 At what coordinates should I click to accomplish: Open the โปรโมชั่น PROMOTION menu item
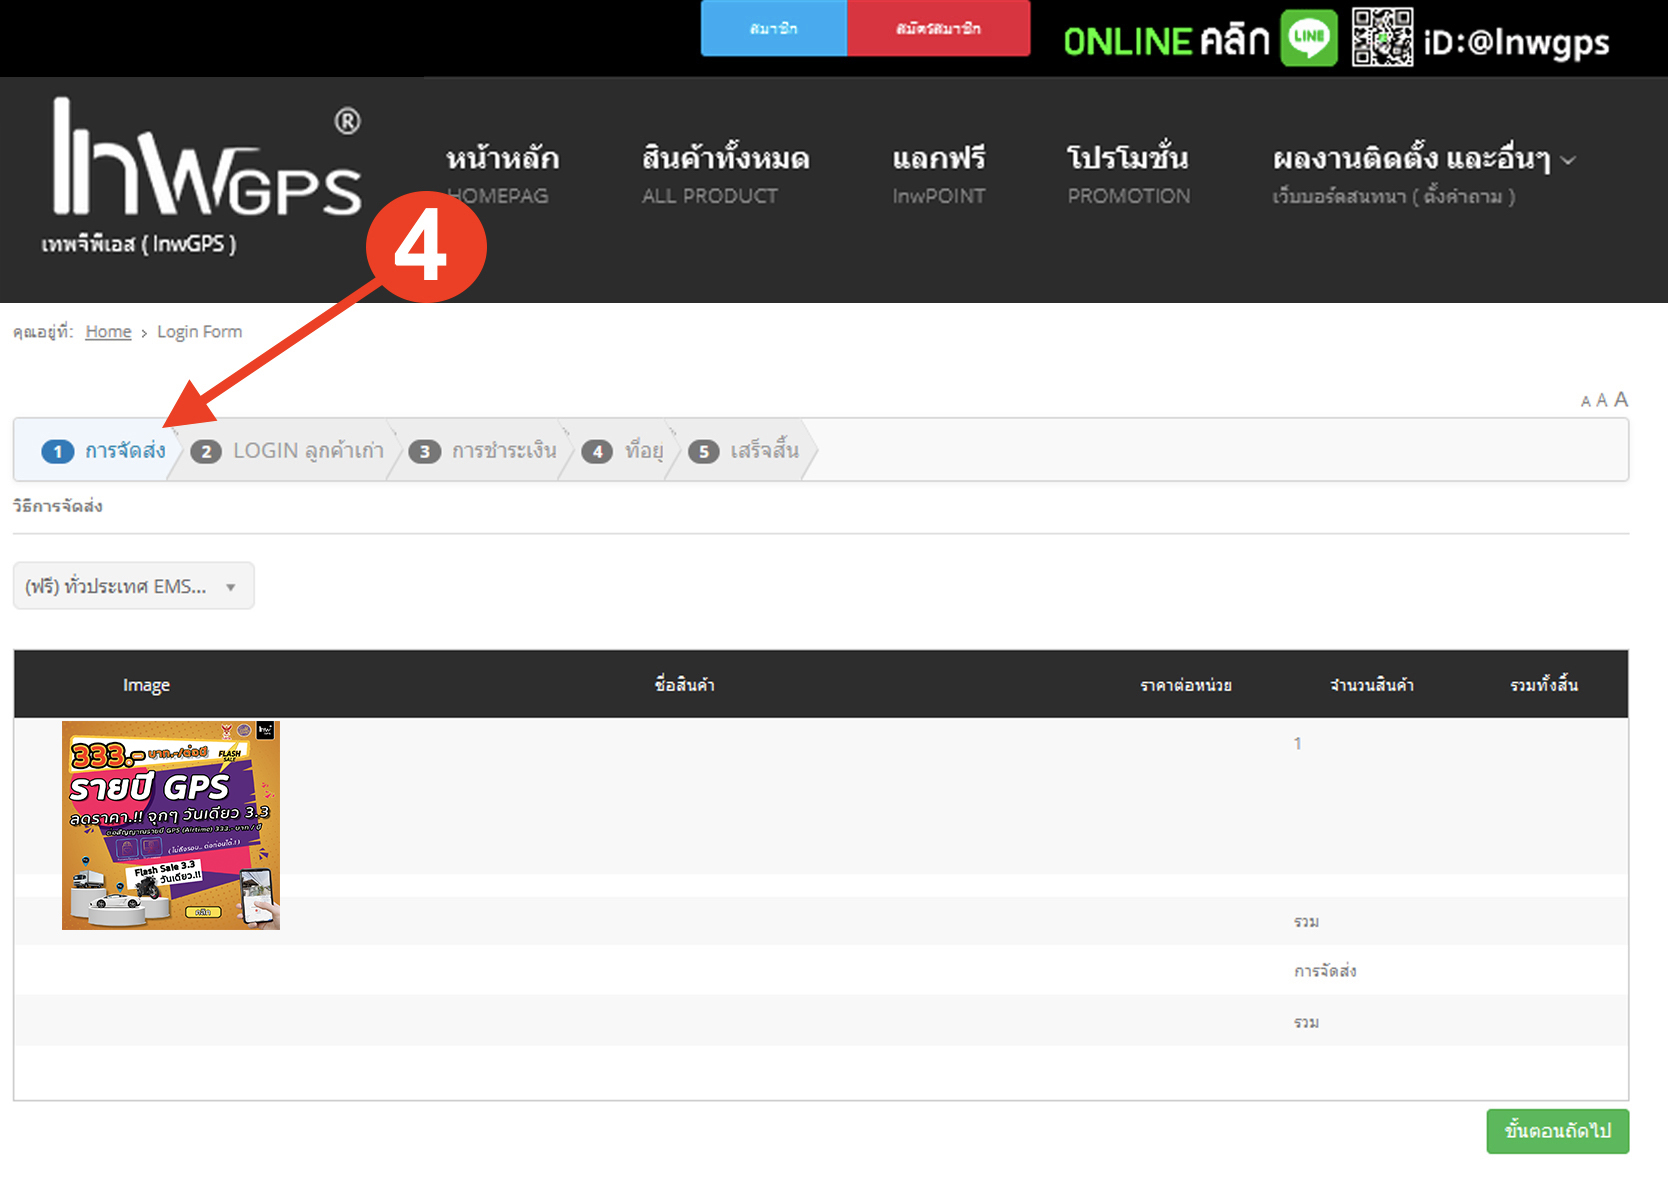pos(1128,174)
